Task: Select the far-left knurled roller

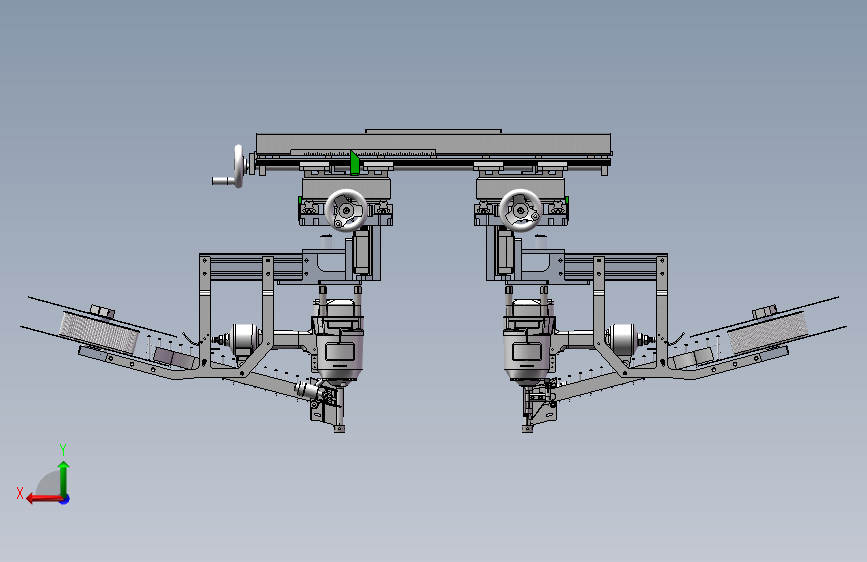Action: click(x=100, y=333)
